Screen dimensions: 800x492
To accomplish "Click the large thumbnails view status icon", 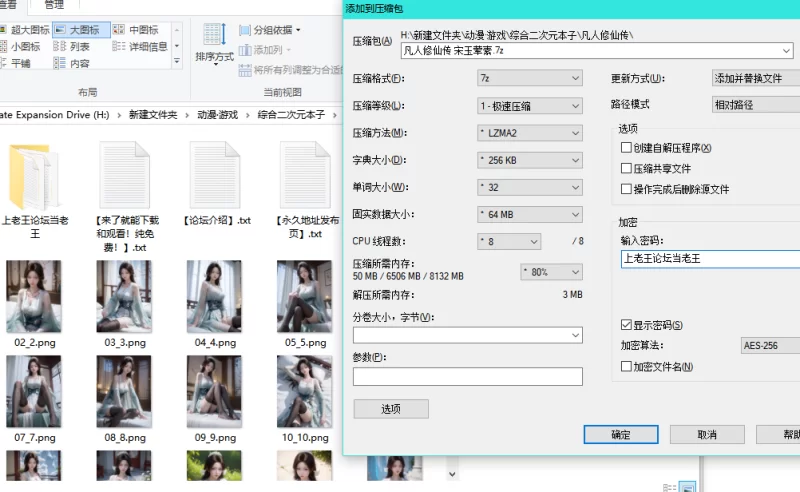I will point(688,487).
